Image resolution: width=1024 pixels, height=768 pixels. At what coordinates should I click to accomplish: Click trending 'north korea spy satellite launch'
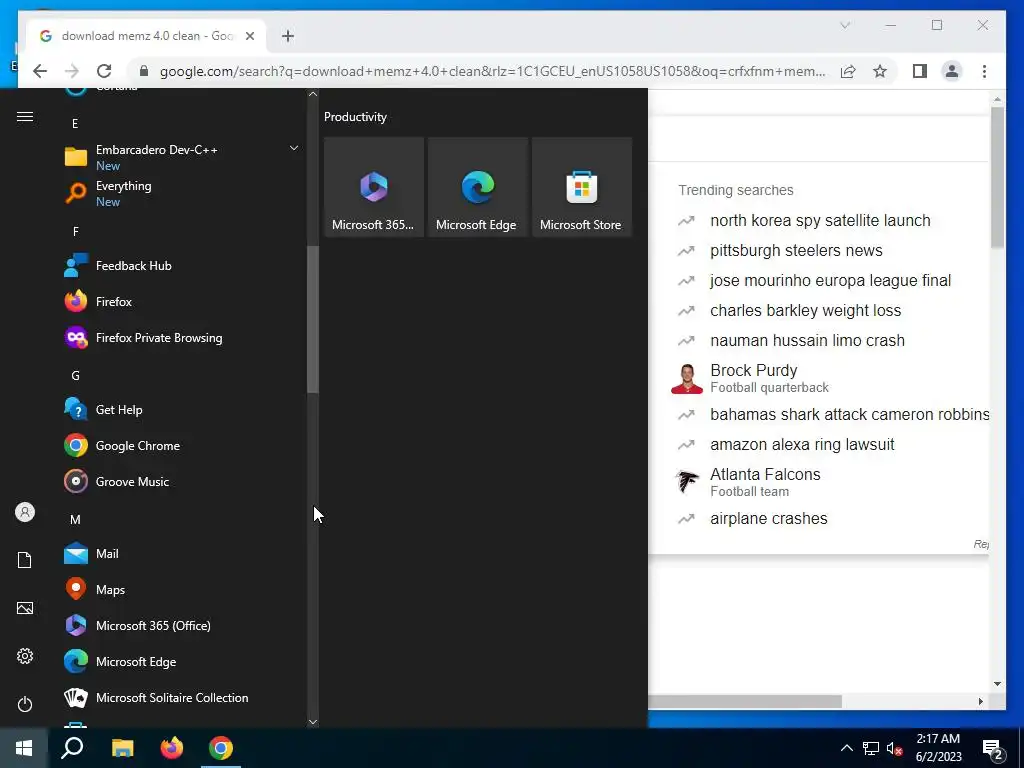(x=820, y=221)
